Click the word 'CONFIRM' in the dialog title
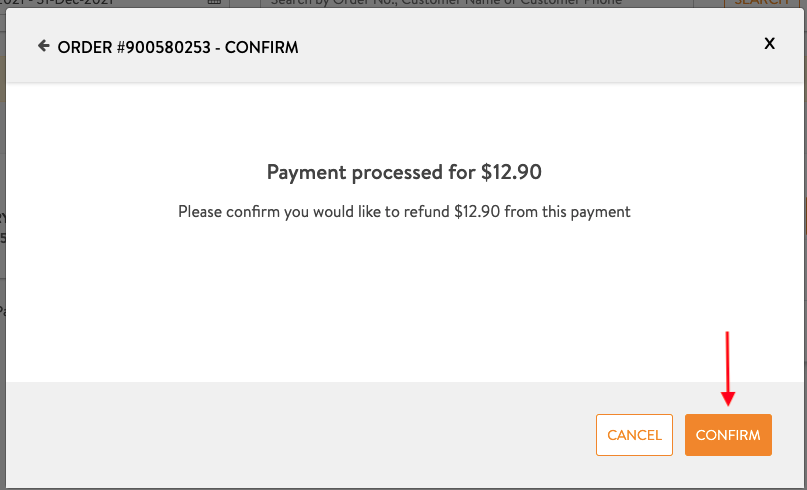This screenshot has width=807, height=490. click(262, 47)
